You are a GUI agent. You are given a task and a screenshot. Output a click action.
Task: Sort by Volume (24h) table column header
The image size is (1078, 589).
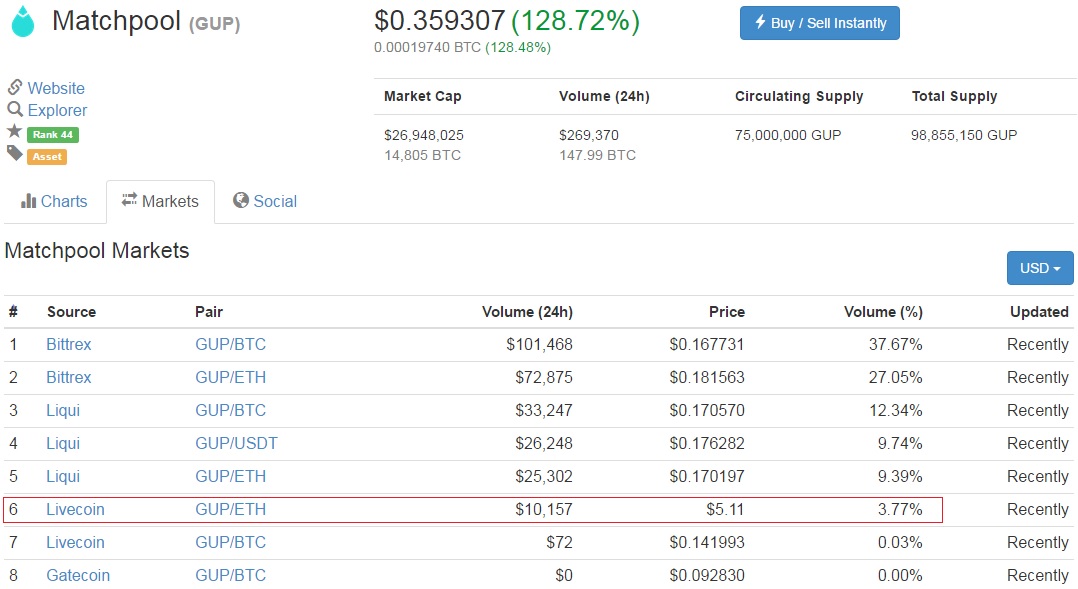(527, 312)
